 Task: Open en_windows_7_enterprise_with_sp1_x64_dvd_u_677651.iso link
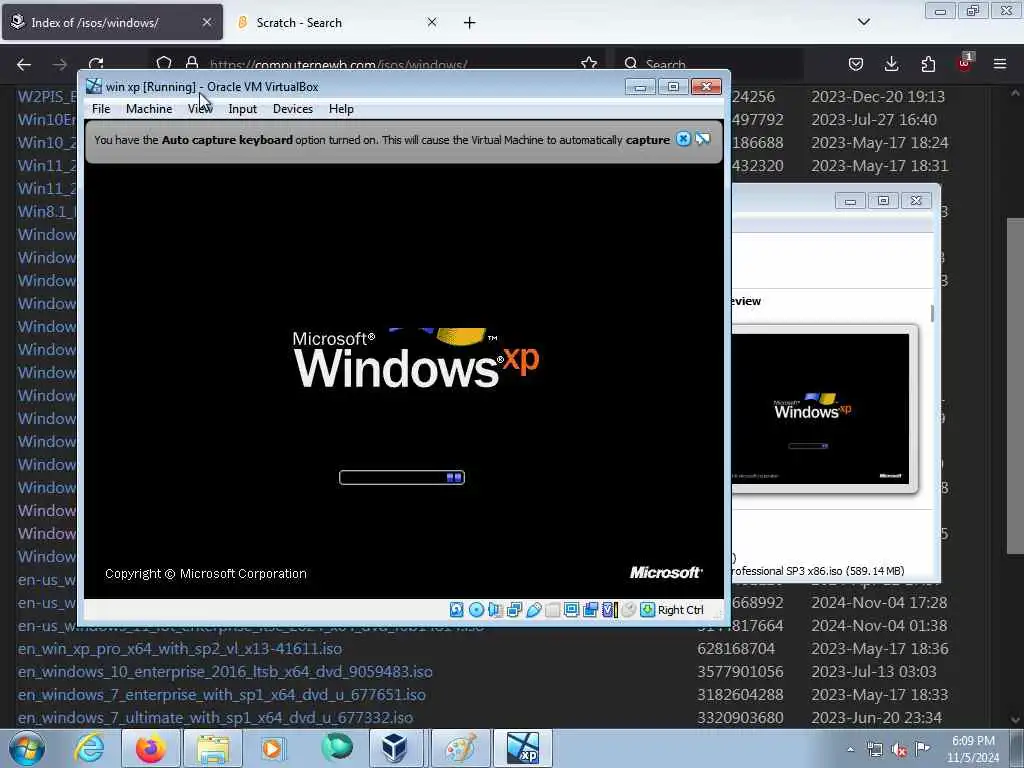(x=221, y=694)
